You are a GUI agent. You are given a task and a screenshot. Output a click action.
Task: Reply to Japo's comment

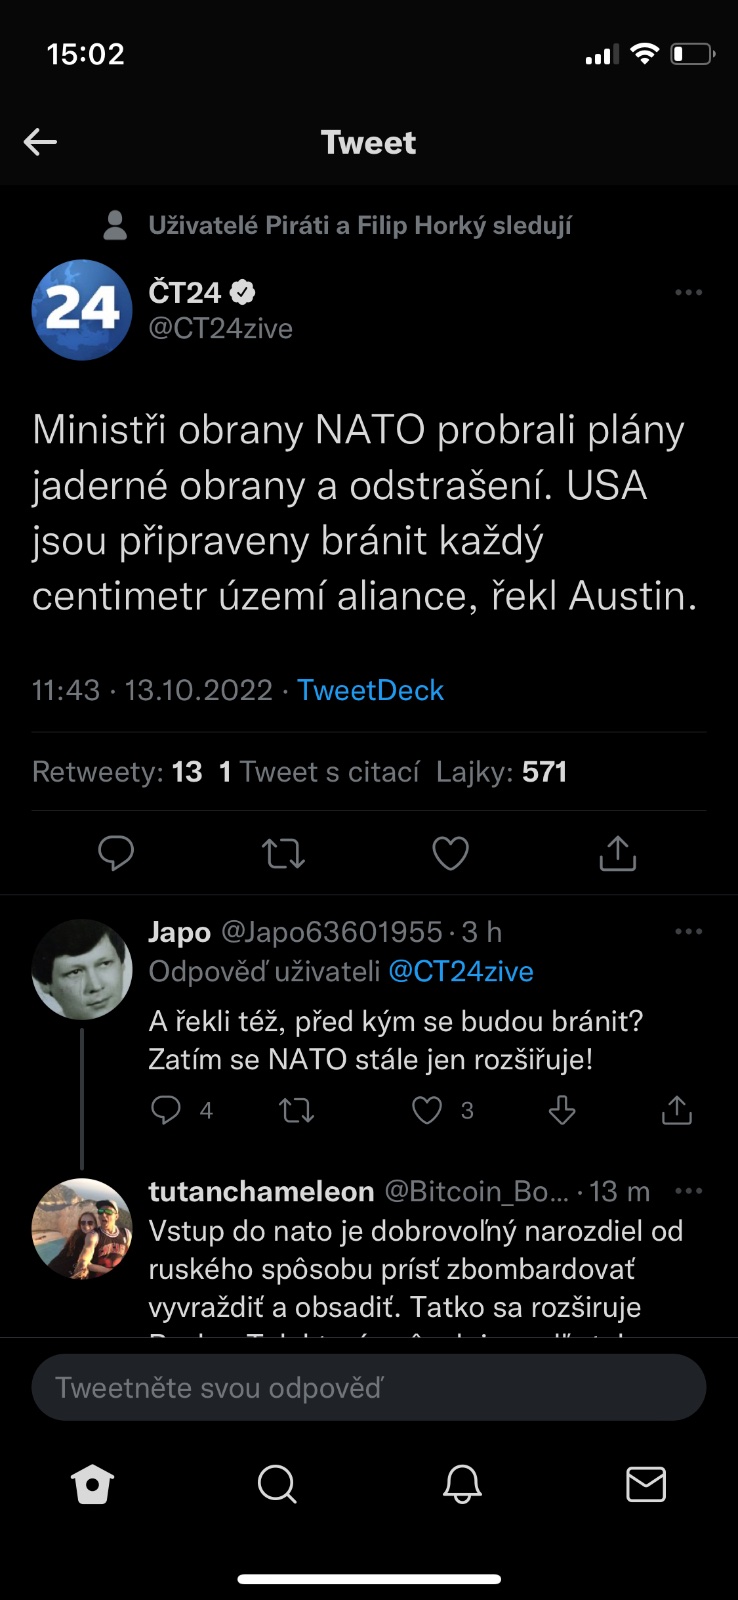[166, 1110]
